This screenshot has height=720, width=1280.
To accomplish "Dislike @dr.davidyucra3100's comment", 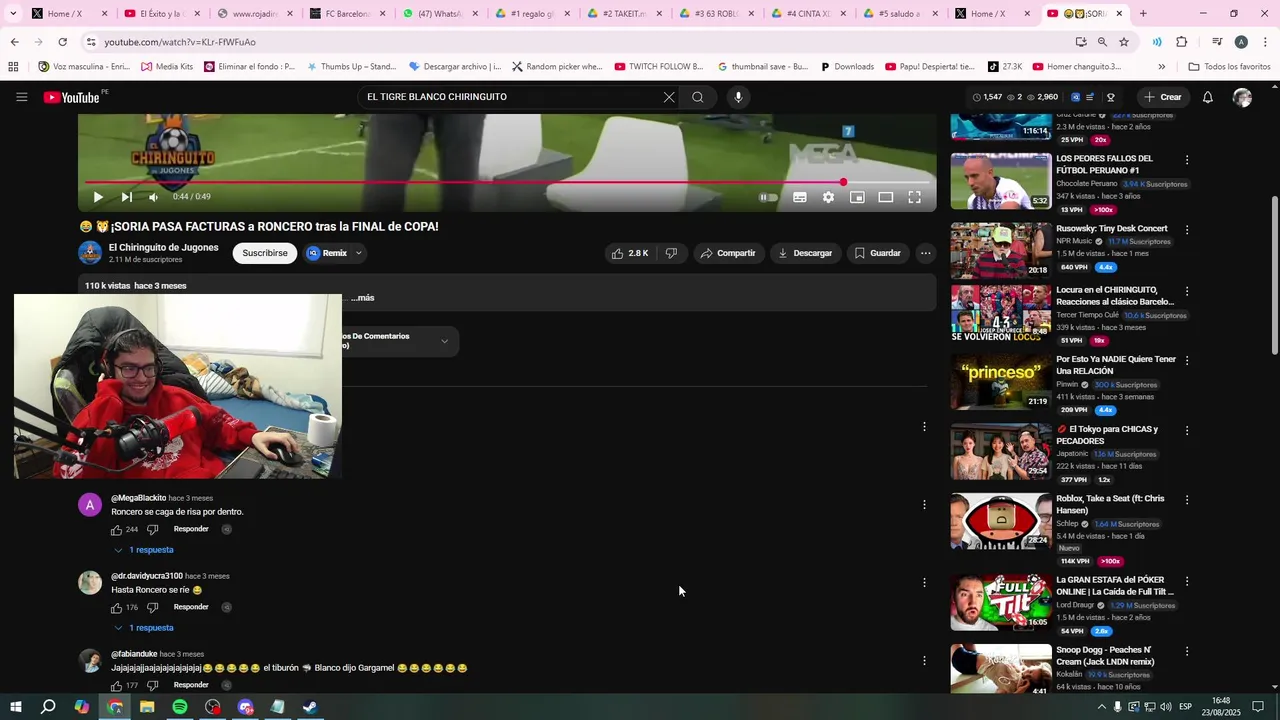I will (x=153, y=607).
